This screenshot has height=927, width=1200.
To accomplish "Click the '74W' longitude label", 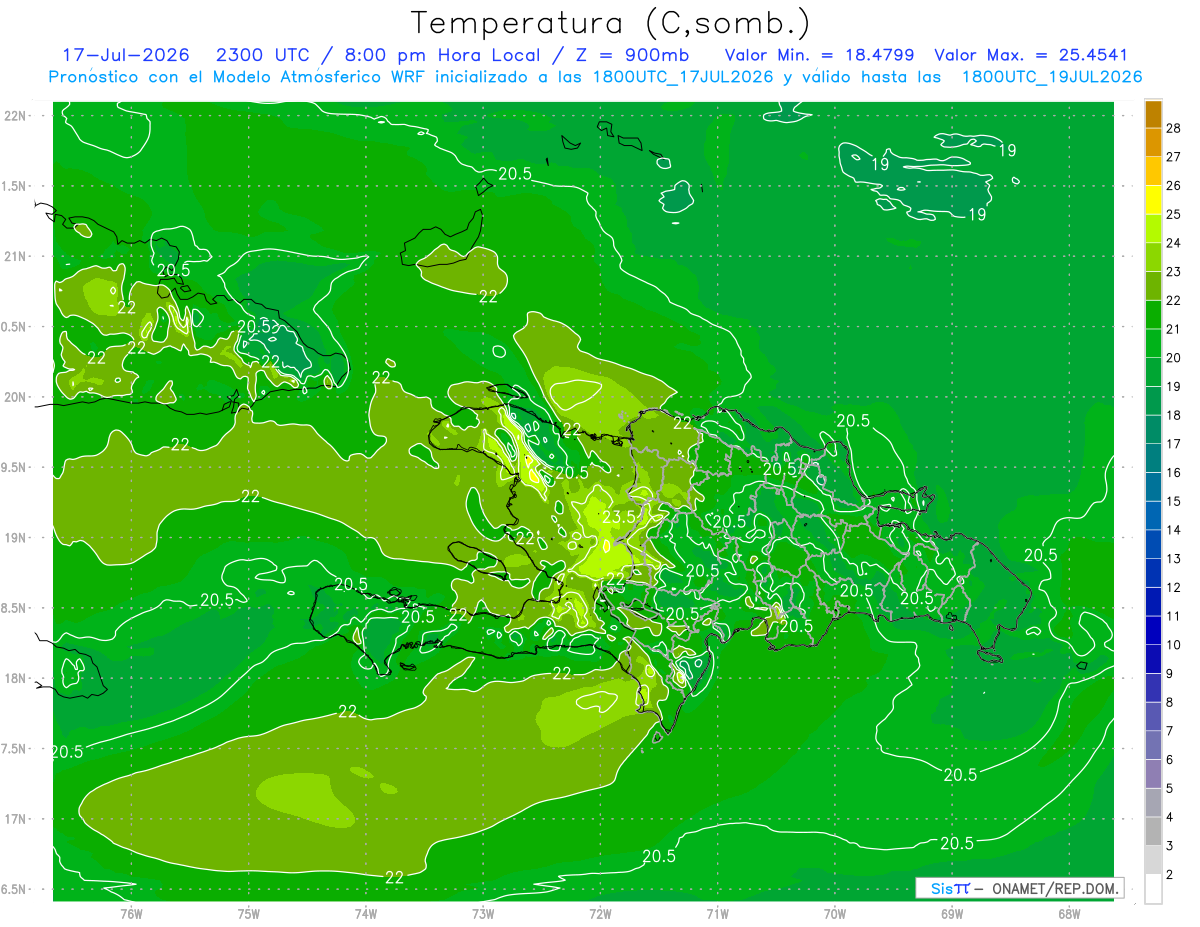I will coord(365,913).
